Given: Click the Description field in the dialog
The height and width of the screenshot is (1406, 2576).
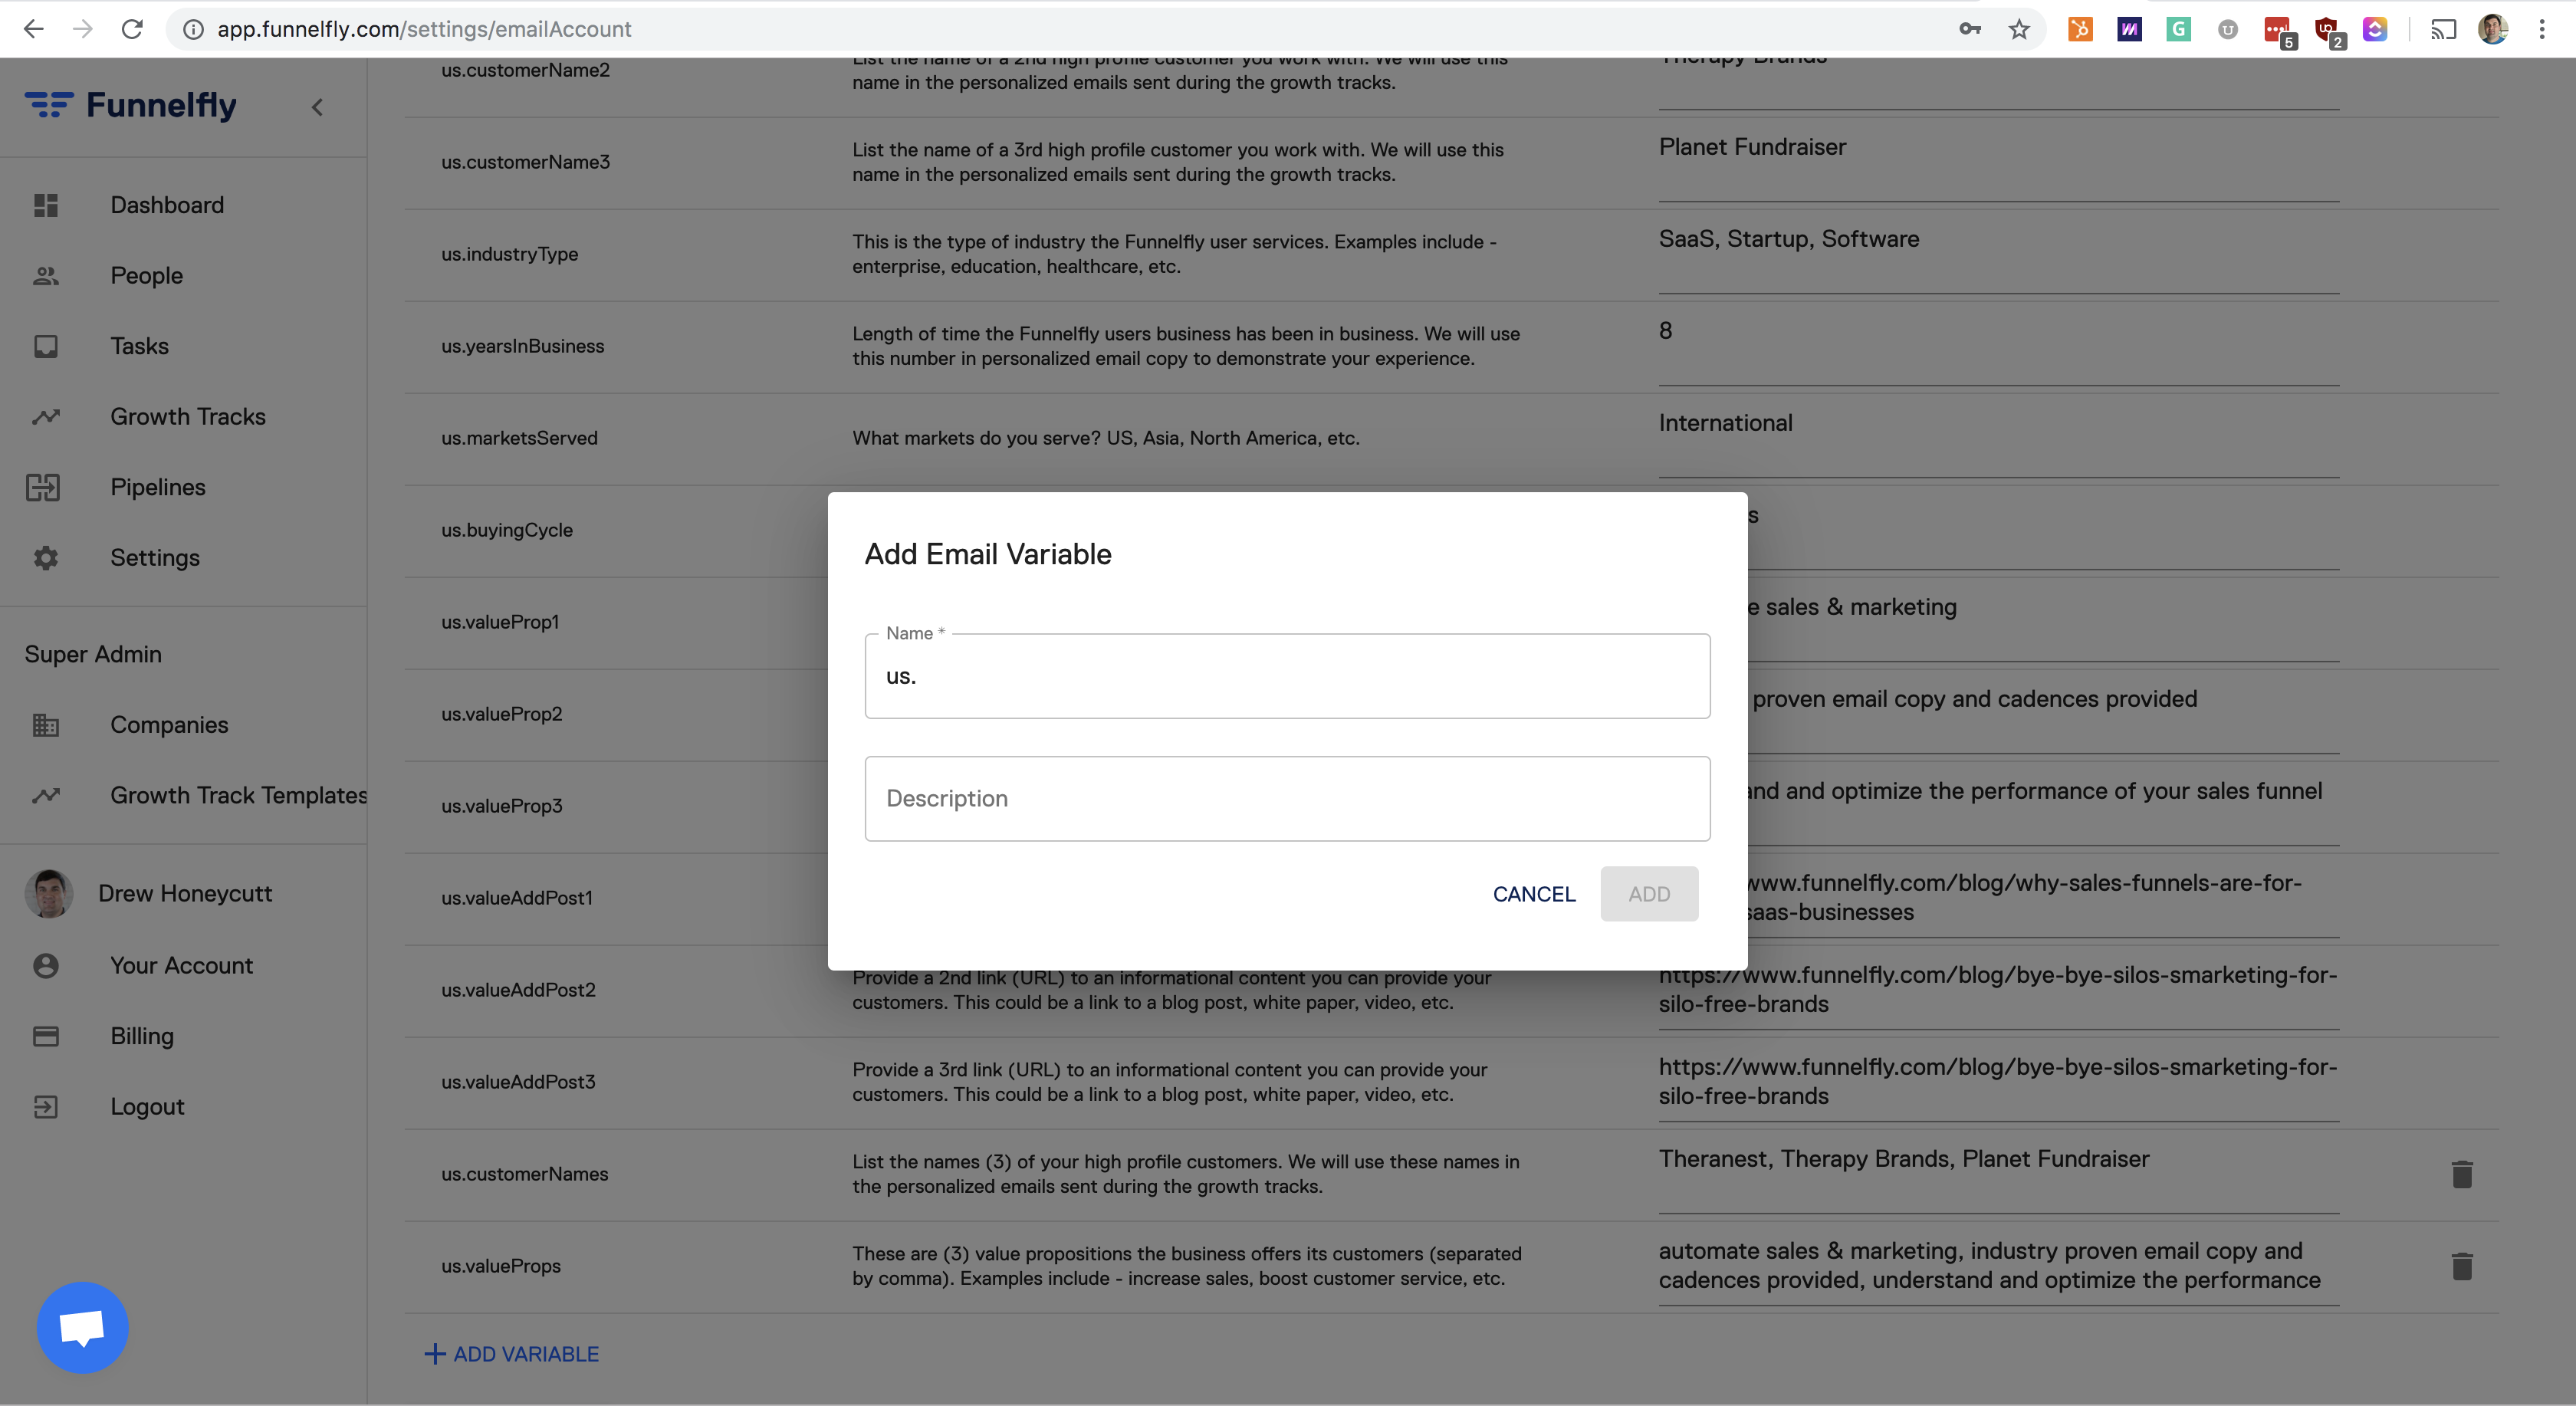Looking at the screenshot, I should [1287, 799].
